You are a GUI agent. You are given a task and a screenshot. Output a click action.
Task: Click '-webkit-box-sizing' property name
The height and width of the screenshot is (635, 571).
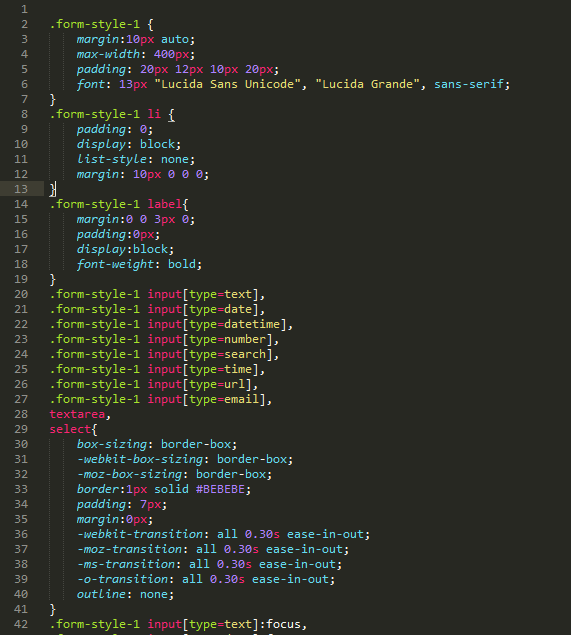tap(140, 460)
